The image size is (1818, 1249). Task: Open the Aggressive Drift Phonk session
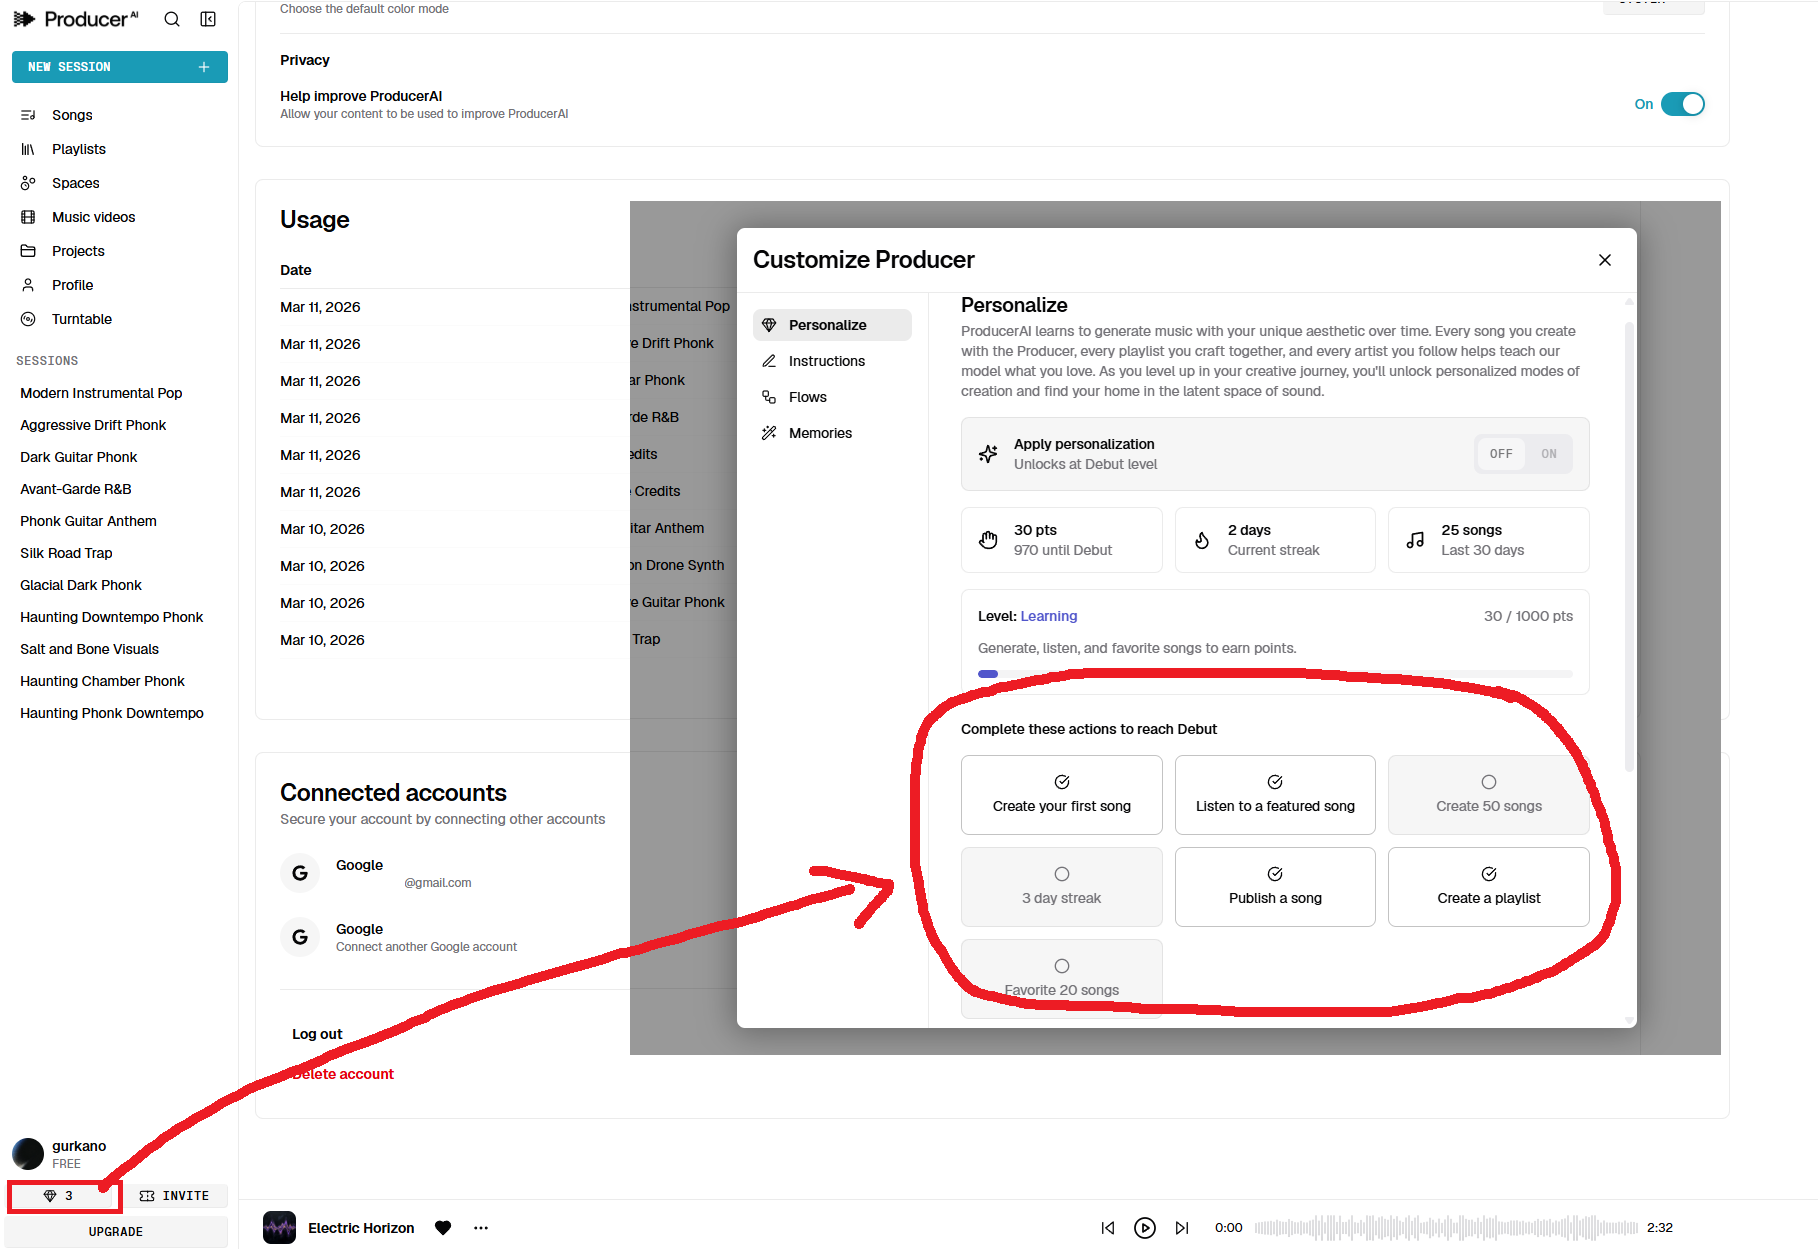pos(93,425)
